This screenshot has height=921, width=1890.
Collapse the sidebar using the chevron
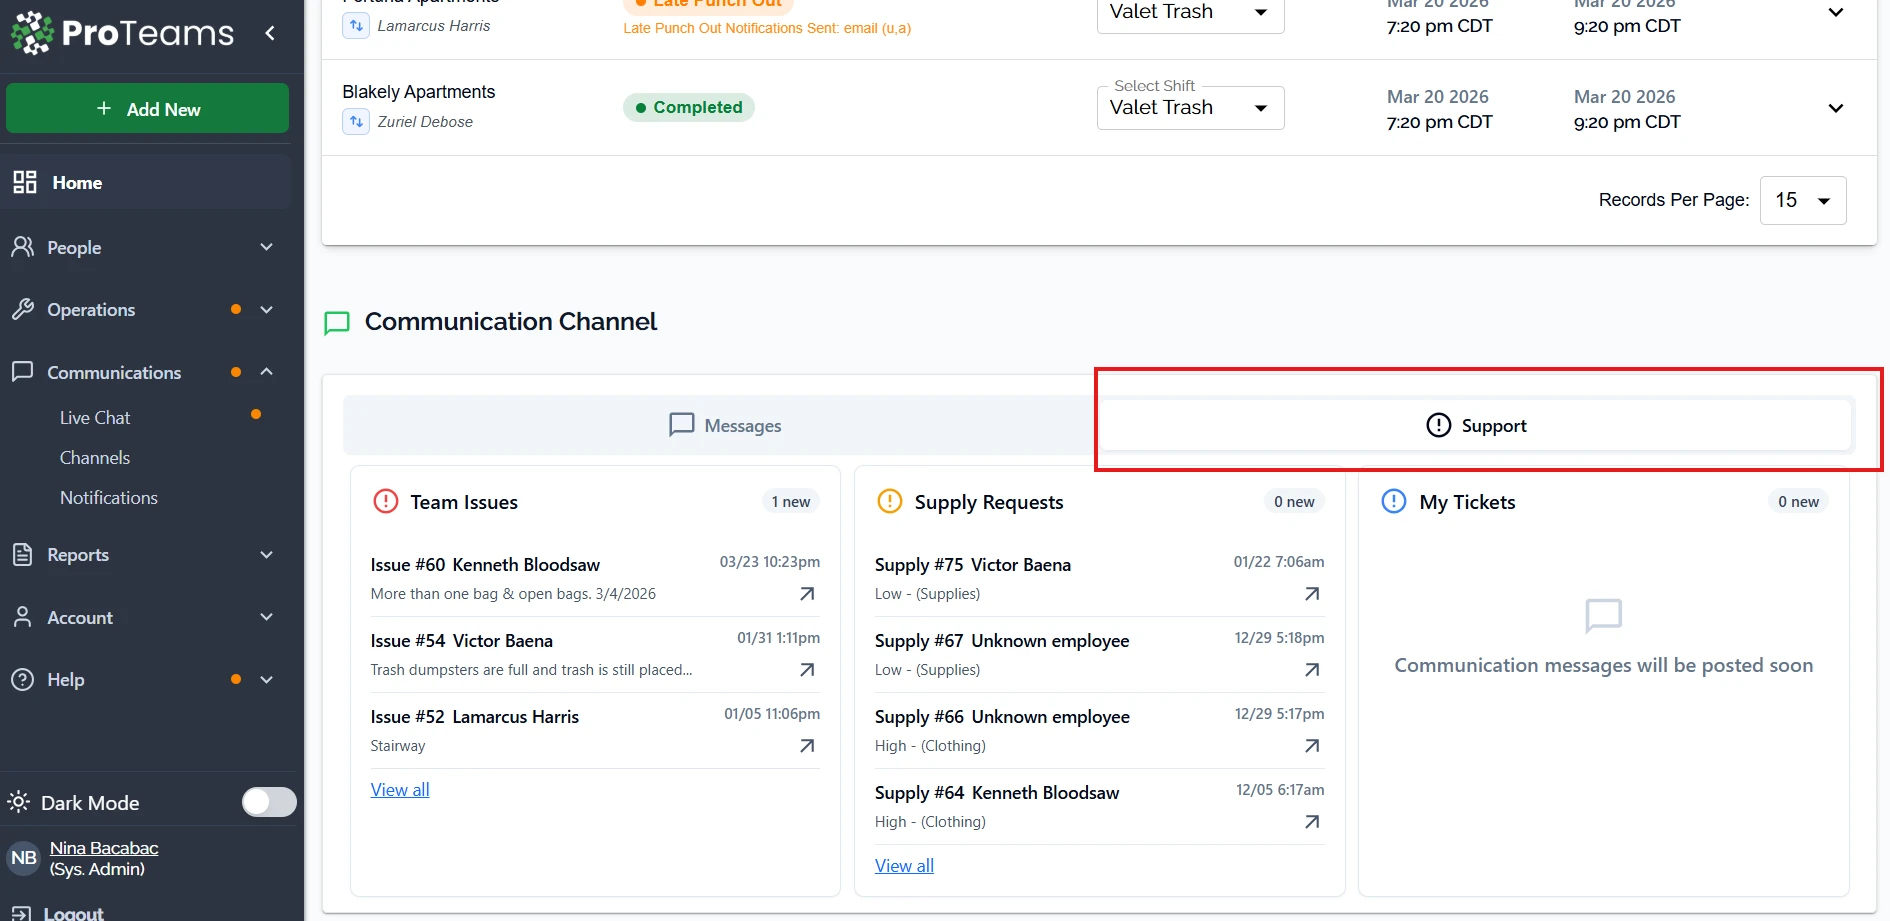tap(270, 33)
